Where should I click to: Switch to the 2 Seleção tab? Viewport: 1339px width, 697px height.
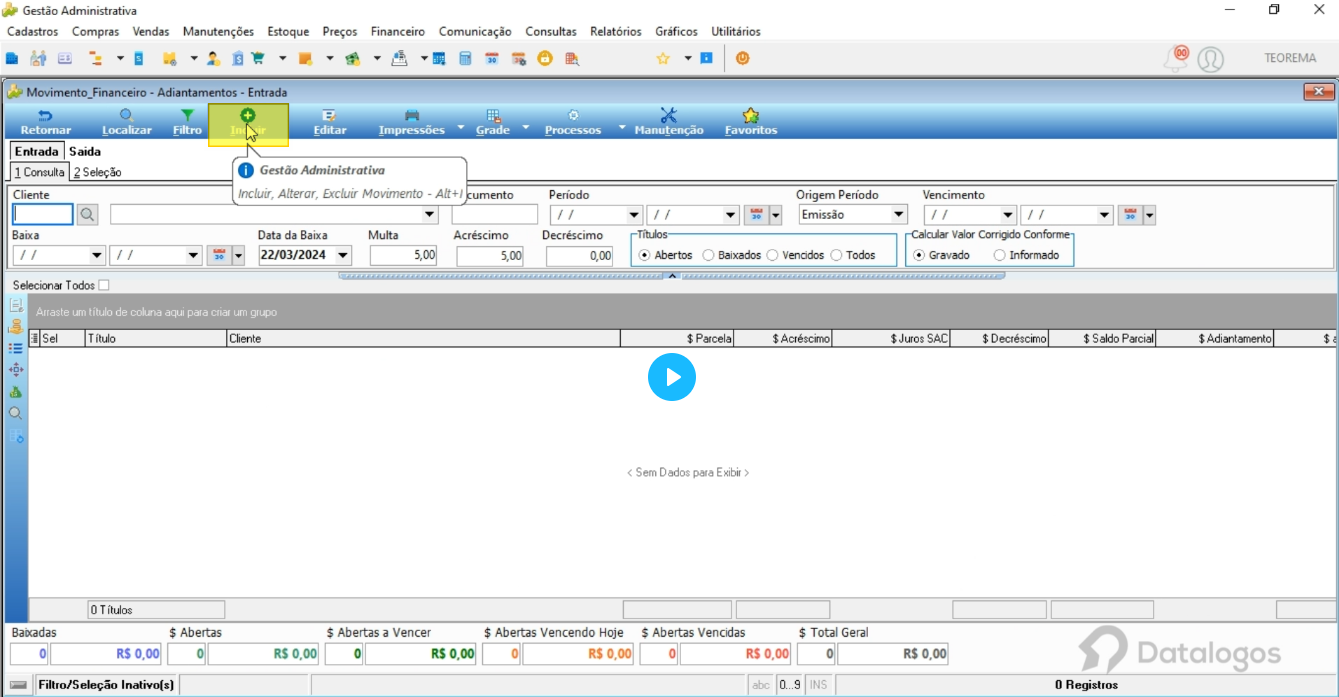97,172
